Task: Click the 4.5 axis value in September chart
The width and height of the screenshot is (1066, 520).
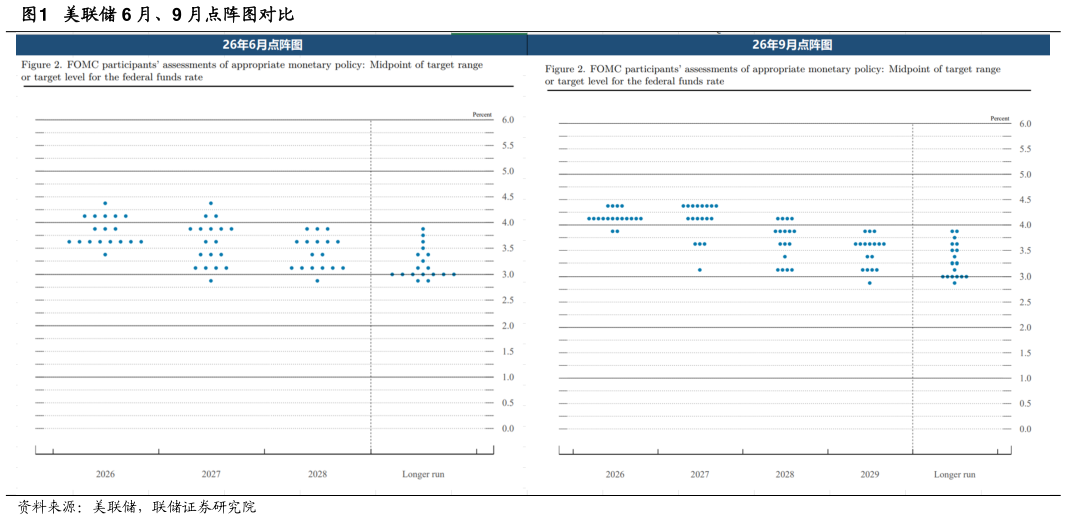Action: pos(1025,200)
